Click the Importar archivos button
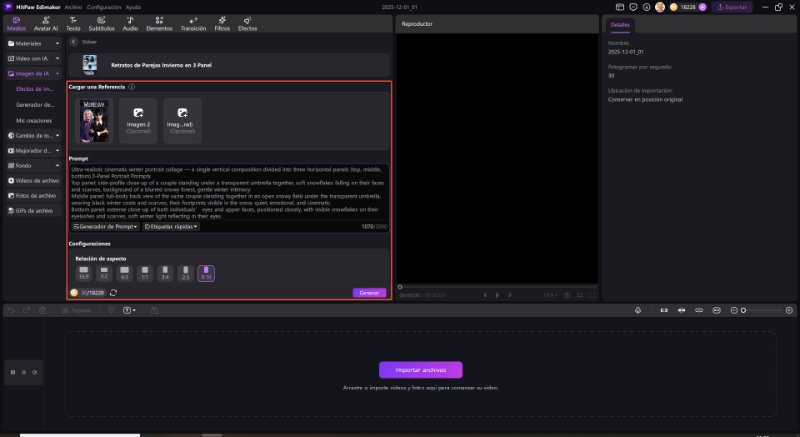800x437 pixels. (x=421, y=370)
